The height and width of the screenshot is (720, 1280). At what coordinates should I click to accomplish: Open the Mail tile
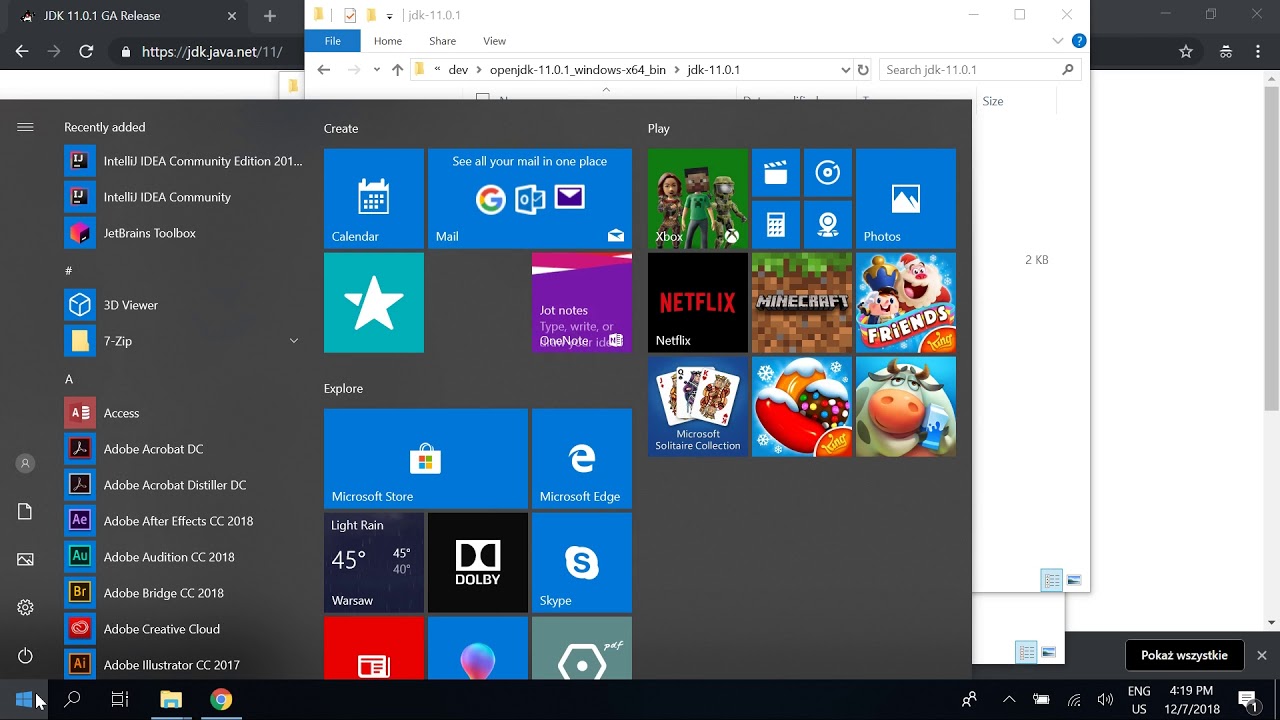tap(530, 198)
